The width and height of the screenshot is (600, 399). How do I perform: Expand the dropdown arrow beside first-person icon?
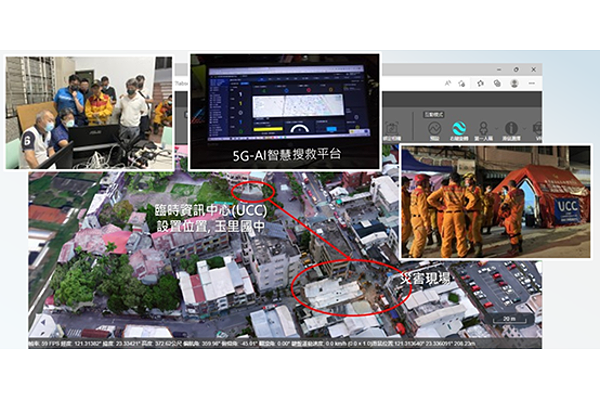coord(497,129)
